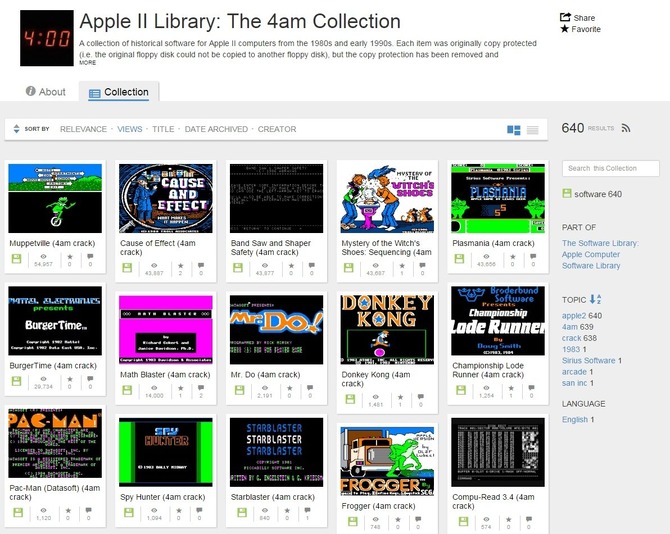Screen dimensions: 670x534
Task: Open Championship Lode Runner title link
Action: [x=488, y=370]
